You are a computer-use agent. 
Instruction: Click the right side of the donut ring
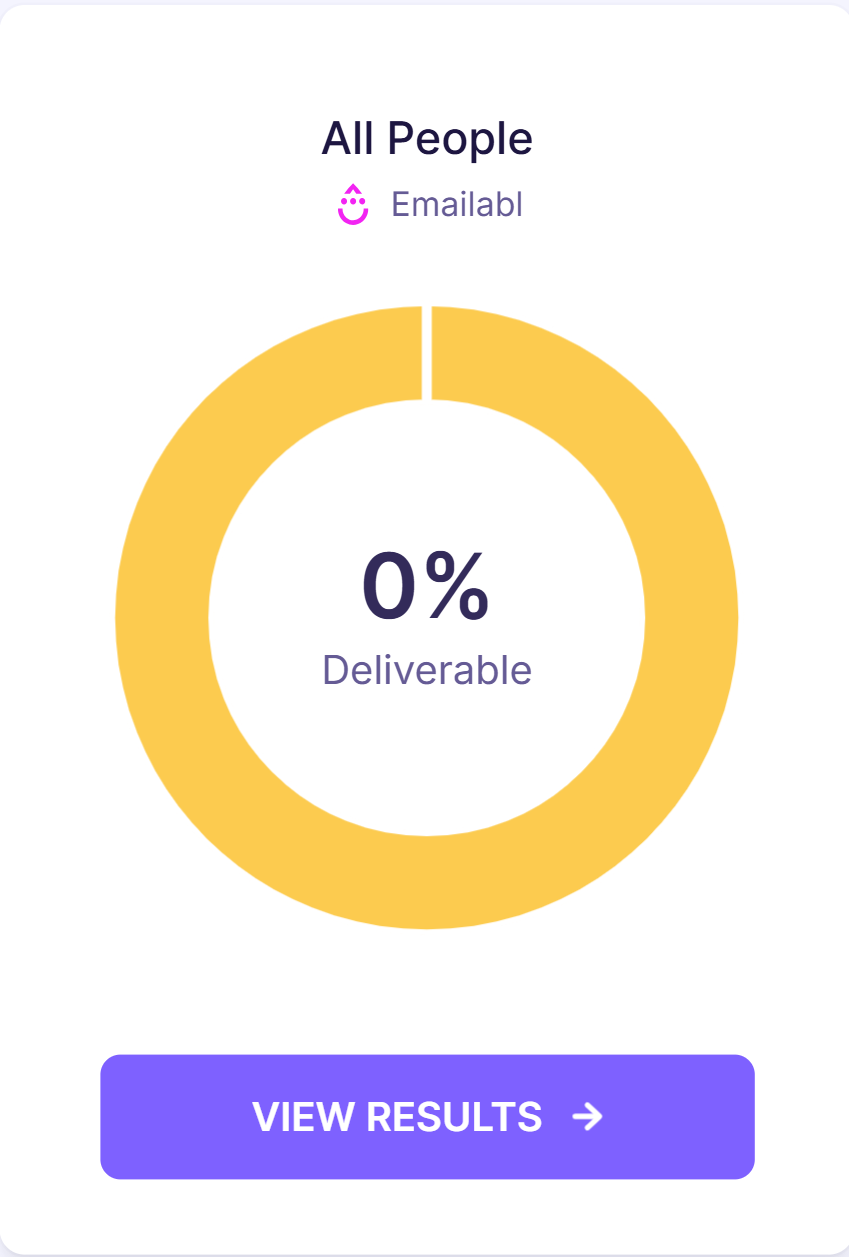click(x=692, y=618)
